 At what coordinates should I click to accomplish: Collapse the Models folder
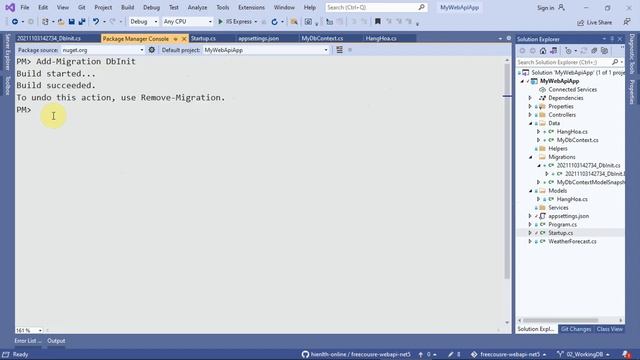[x=531, y=191]
